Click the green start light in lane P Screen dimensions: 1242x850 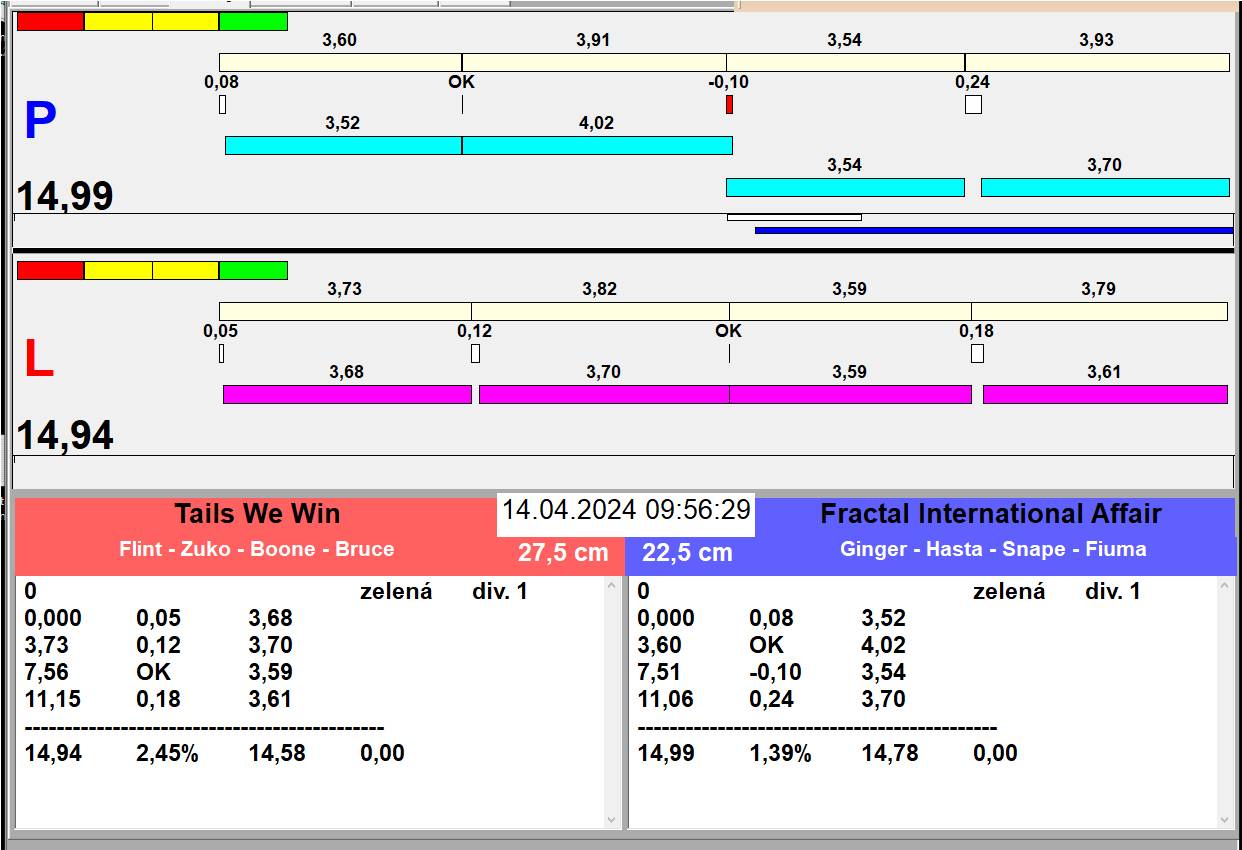pyautogui.click(x=253, y=22)
